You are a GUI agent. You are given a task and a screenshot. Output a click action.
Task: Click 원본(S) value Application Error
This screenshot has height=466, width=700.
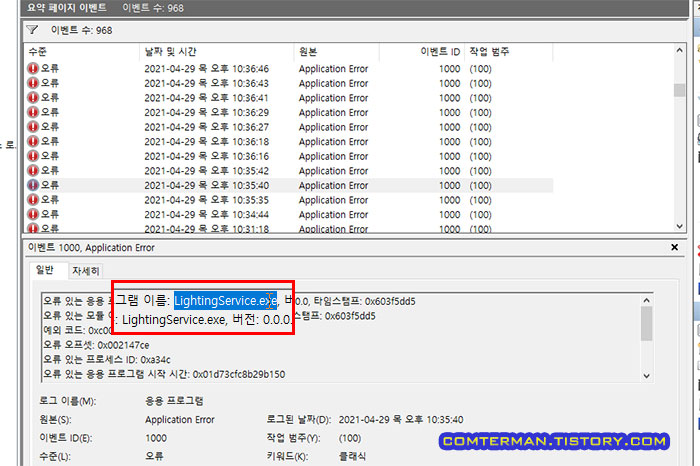pos(179,420)
